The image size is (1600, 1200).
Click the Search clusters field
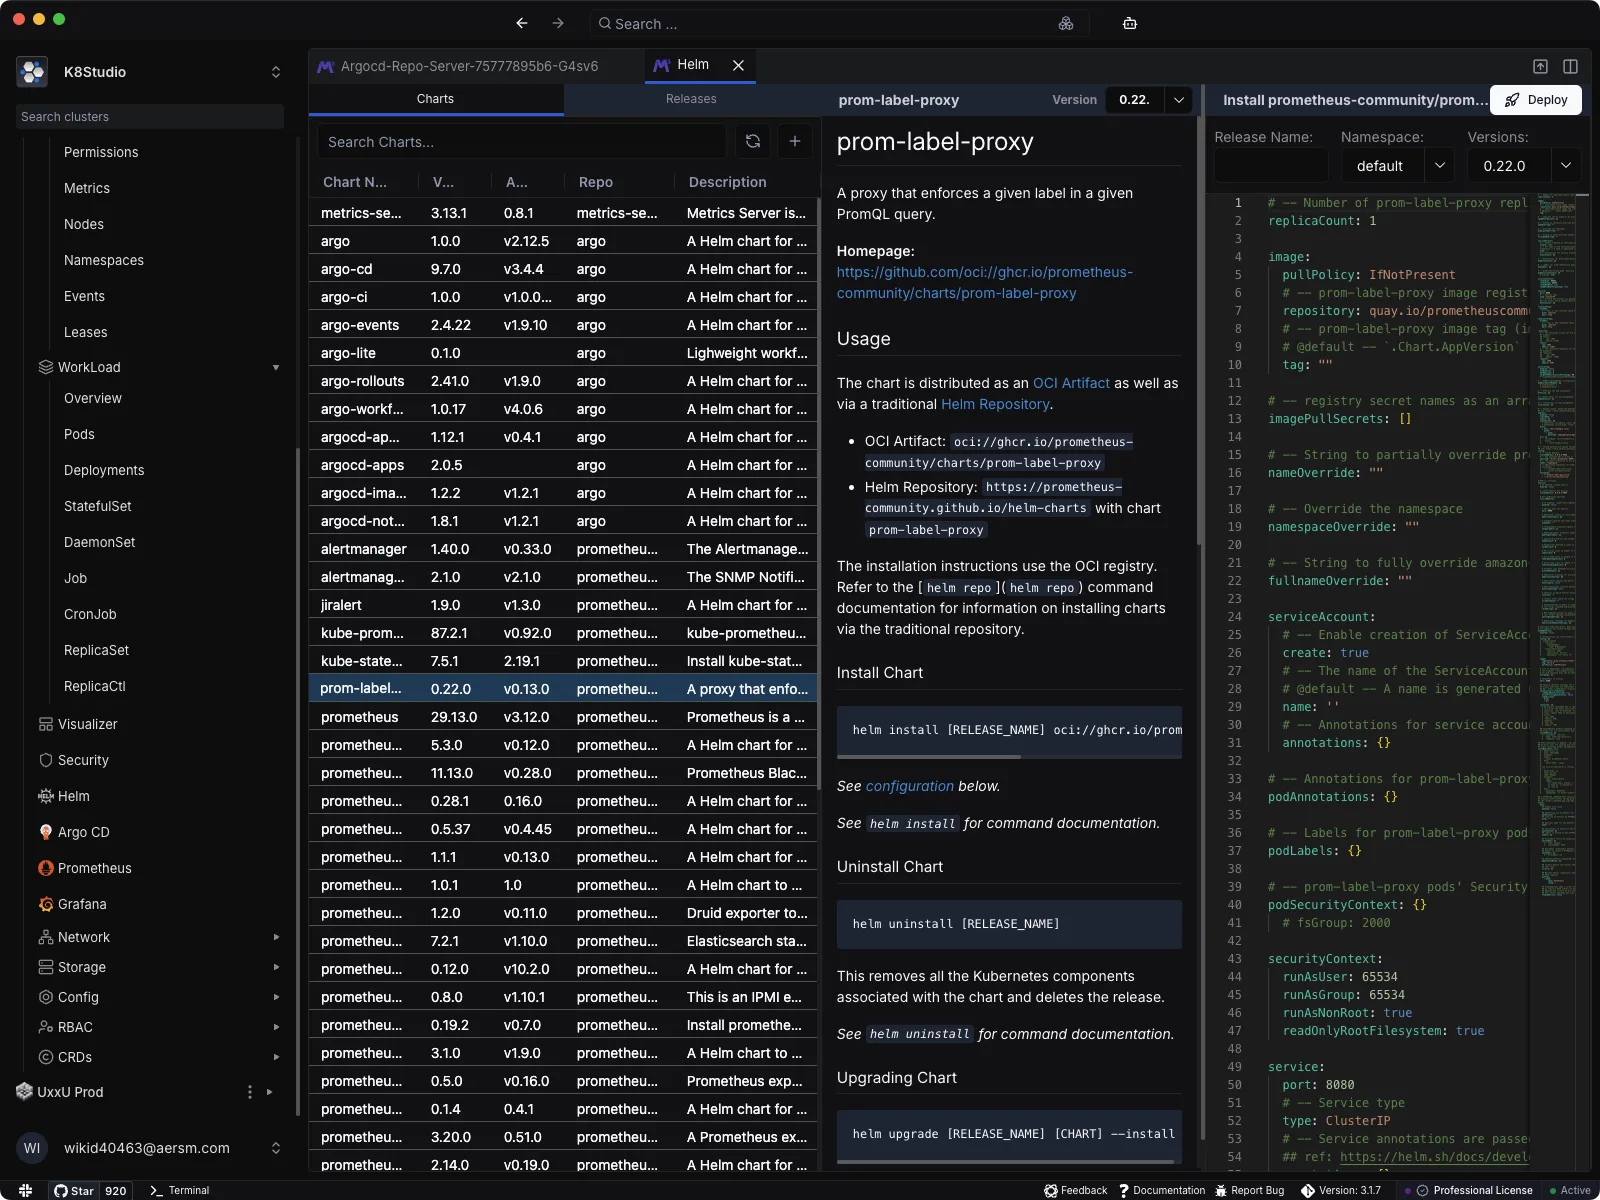[x=150, y=117]
